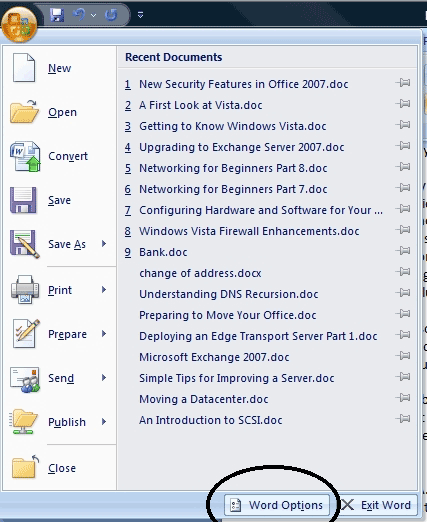The height and width of the screenshot is (522, 427).
Task: Open Understanding DNS Recursion.doc
Action: pos(229,294)
